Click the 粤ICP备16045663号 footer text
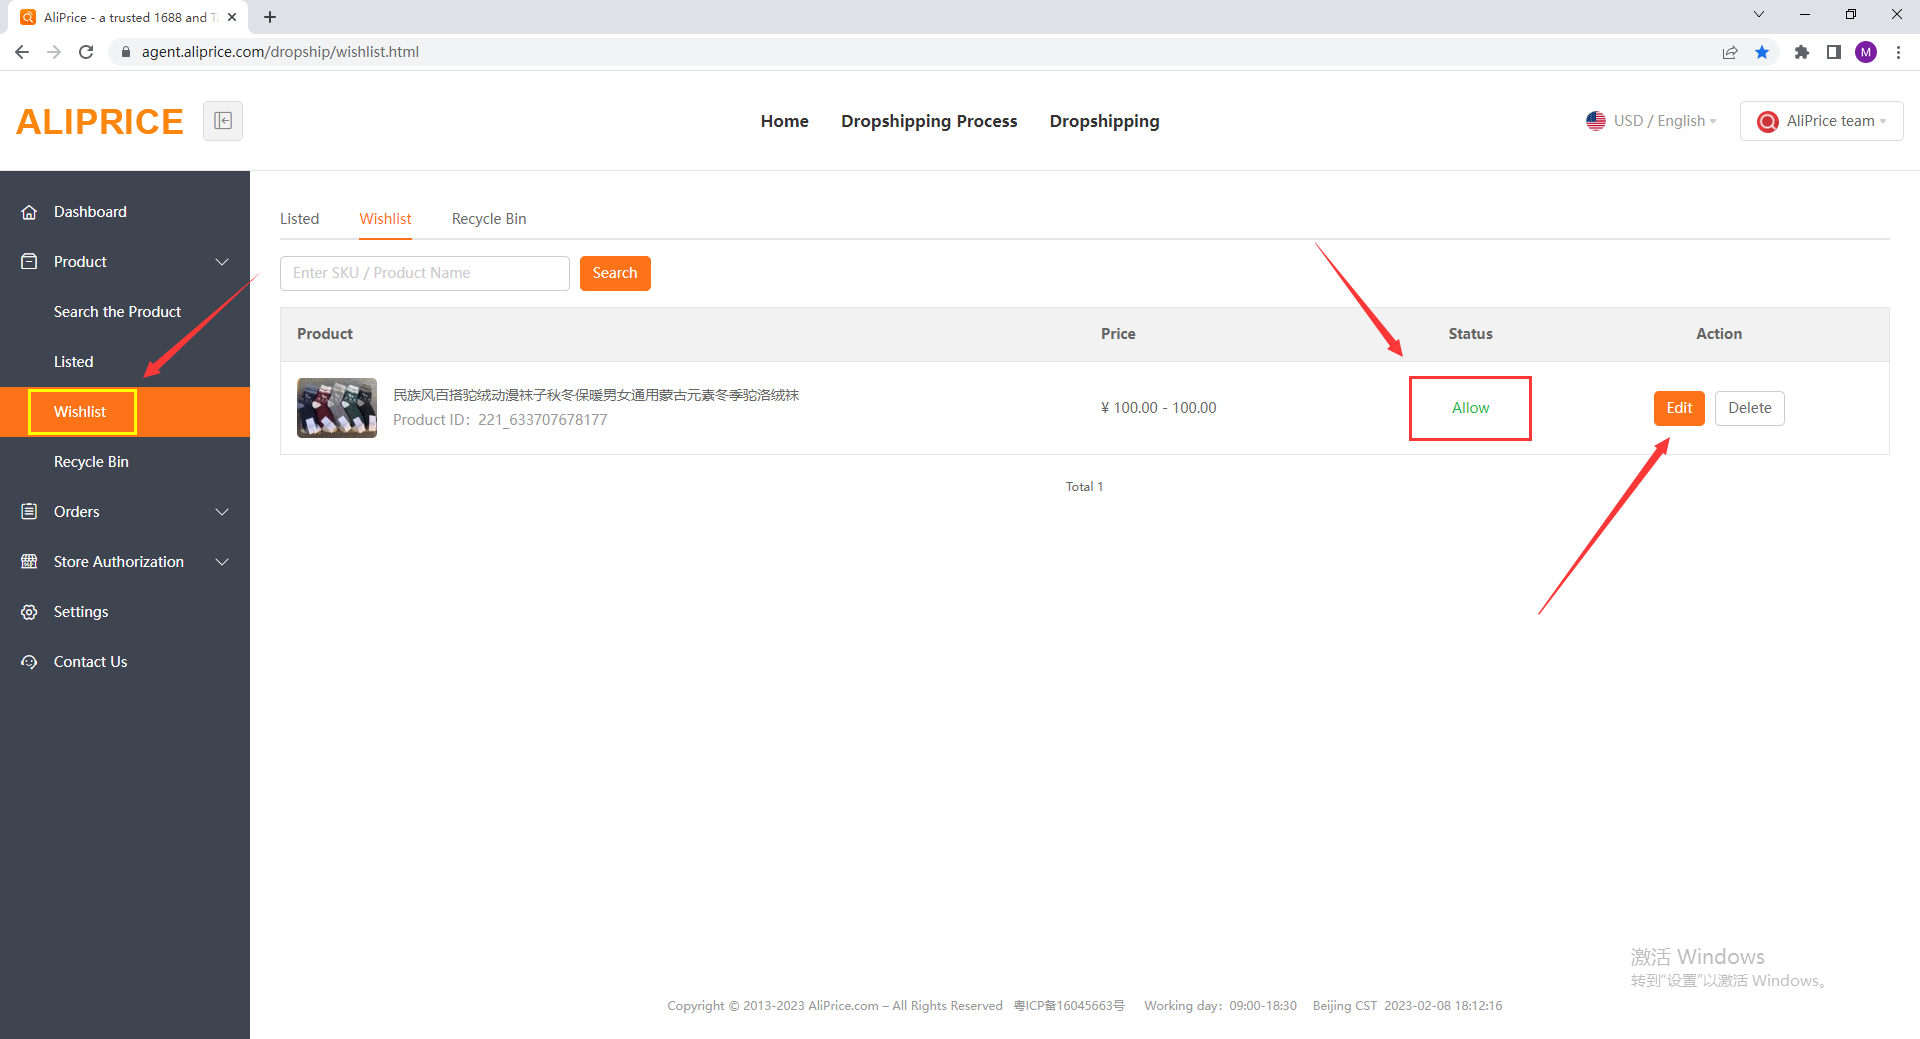The height and width of the screenshot is (1039, 1920). 1069,1006
